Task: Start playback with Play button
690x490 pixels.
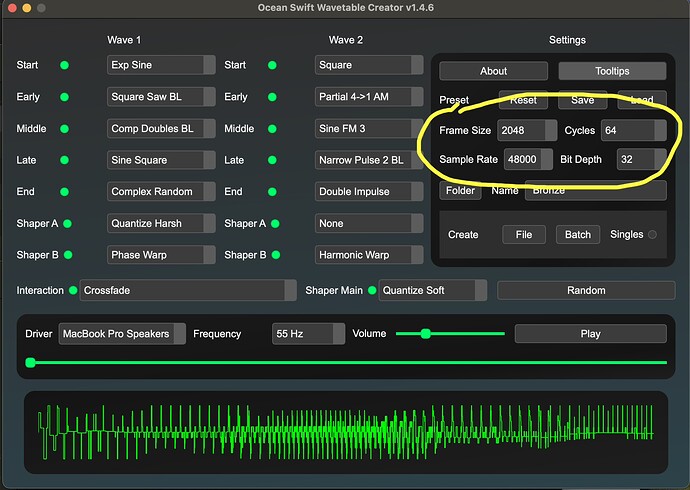Action: click(591, 334)
